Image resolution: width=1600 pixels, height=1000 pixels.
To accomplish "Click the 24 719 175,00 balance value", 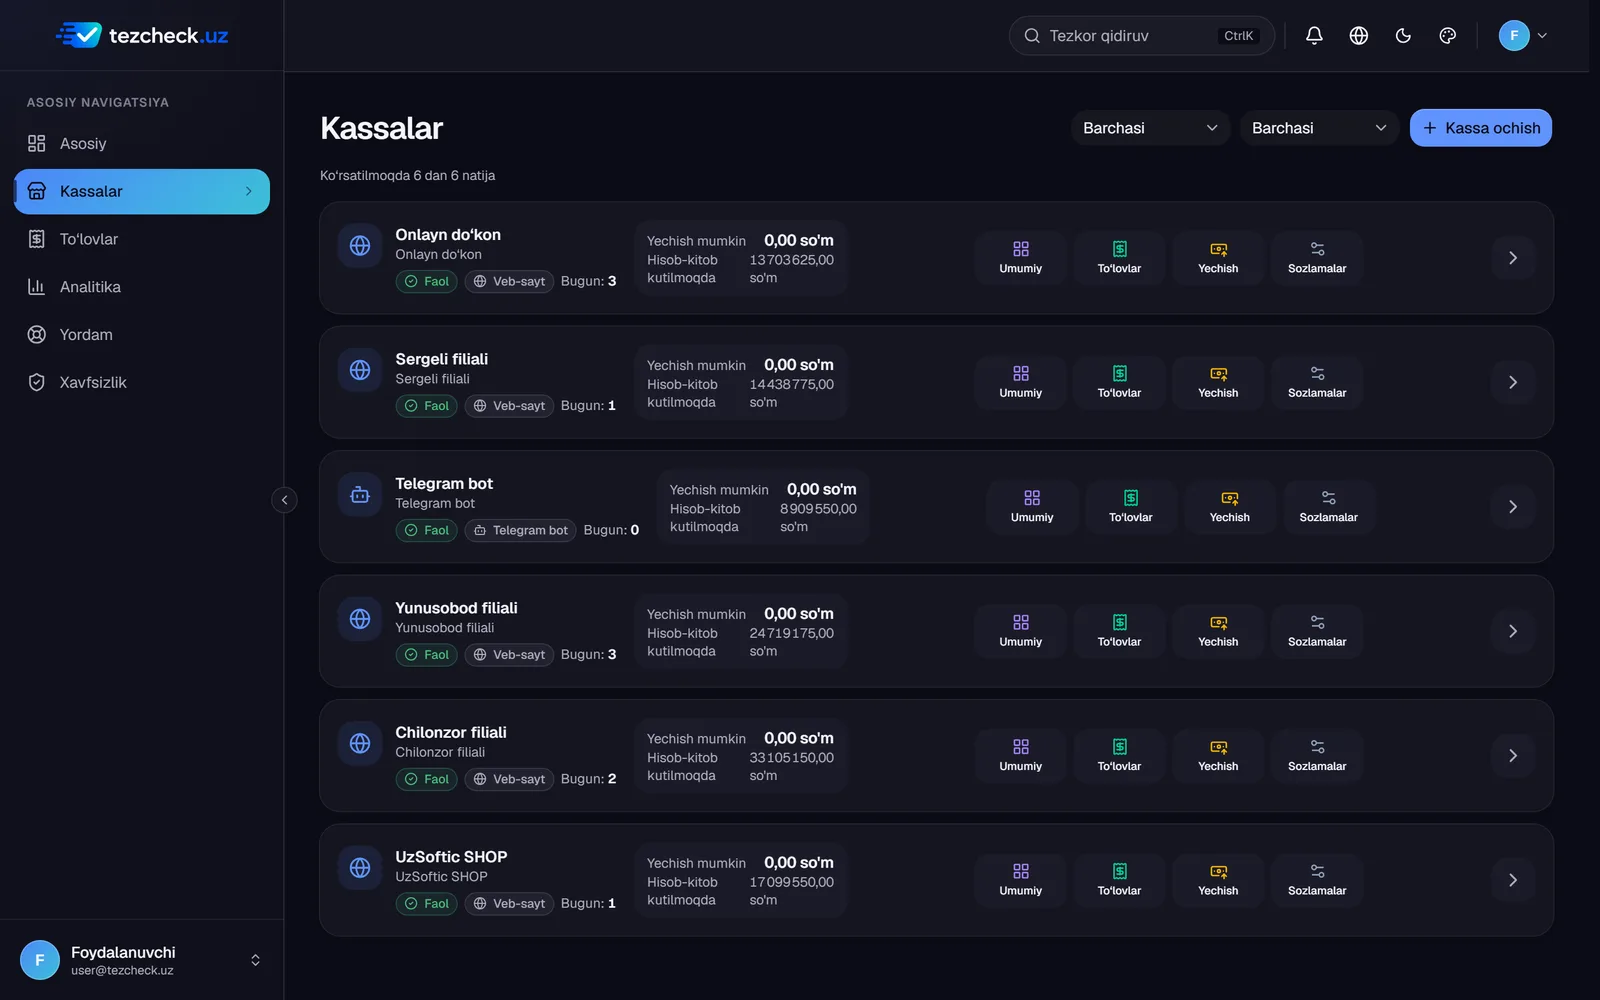I will [x=791, y=633].
